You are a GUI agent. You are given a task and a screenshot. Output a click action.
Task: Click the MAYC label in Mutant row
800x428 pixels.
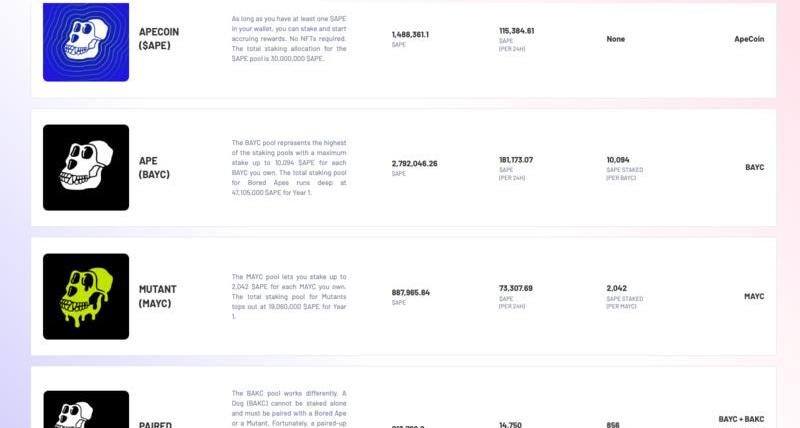pos(754,296)
